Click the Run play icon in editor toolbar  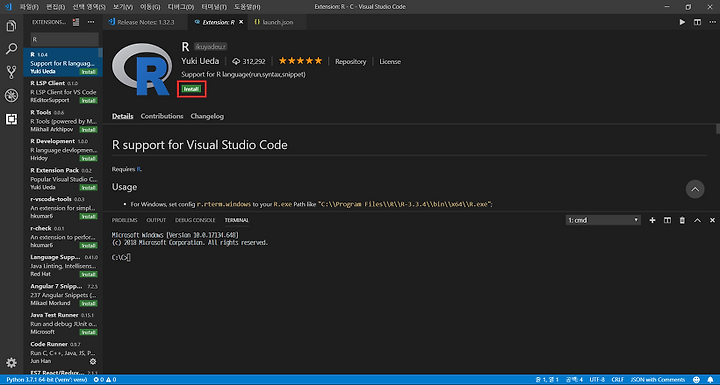pos(682,22)
